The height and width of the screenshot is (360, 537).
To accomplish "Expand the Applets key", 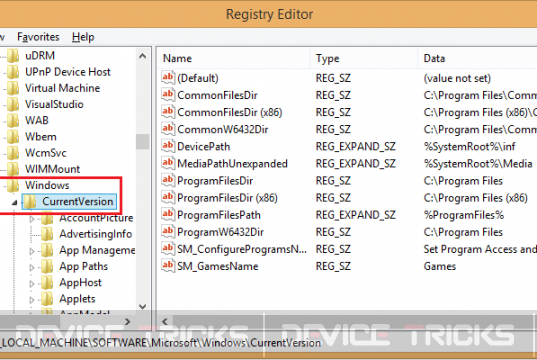I will pyautogui.click(x=32, y=300).
